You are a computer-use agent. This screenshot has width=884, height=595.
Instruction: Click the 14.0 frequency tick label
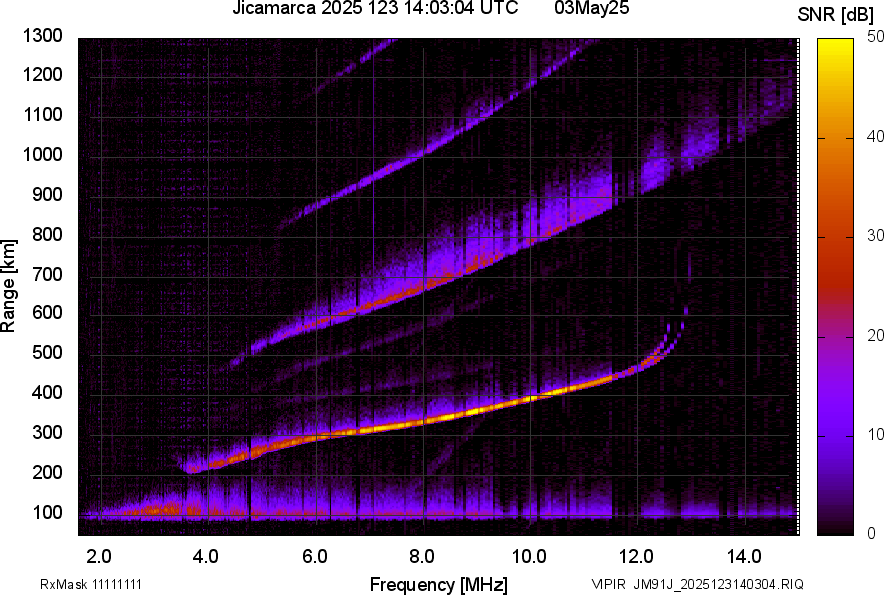(744, 557)
